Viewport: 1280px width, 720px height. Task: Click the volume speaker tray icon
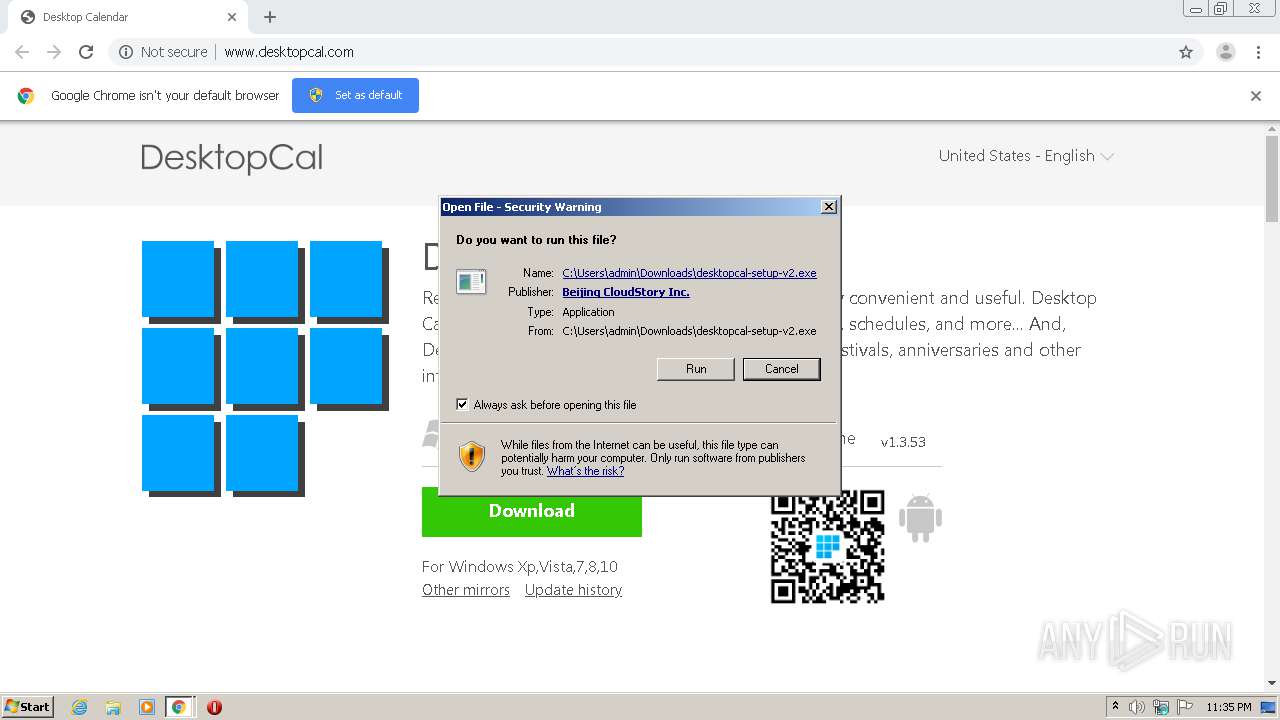(x=1137, y=707)
